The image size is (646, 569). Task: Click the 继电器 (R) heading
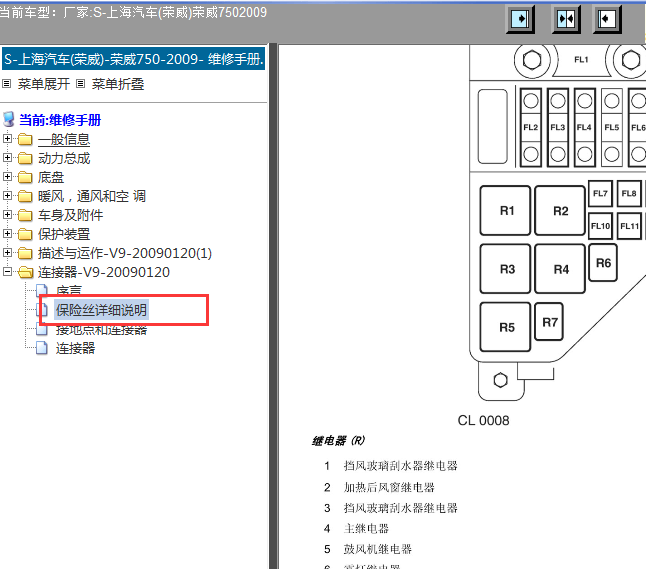[339, 440]
